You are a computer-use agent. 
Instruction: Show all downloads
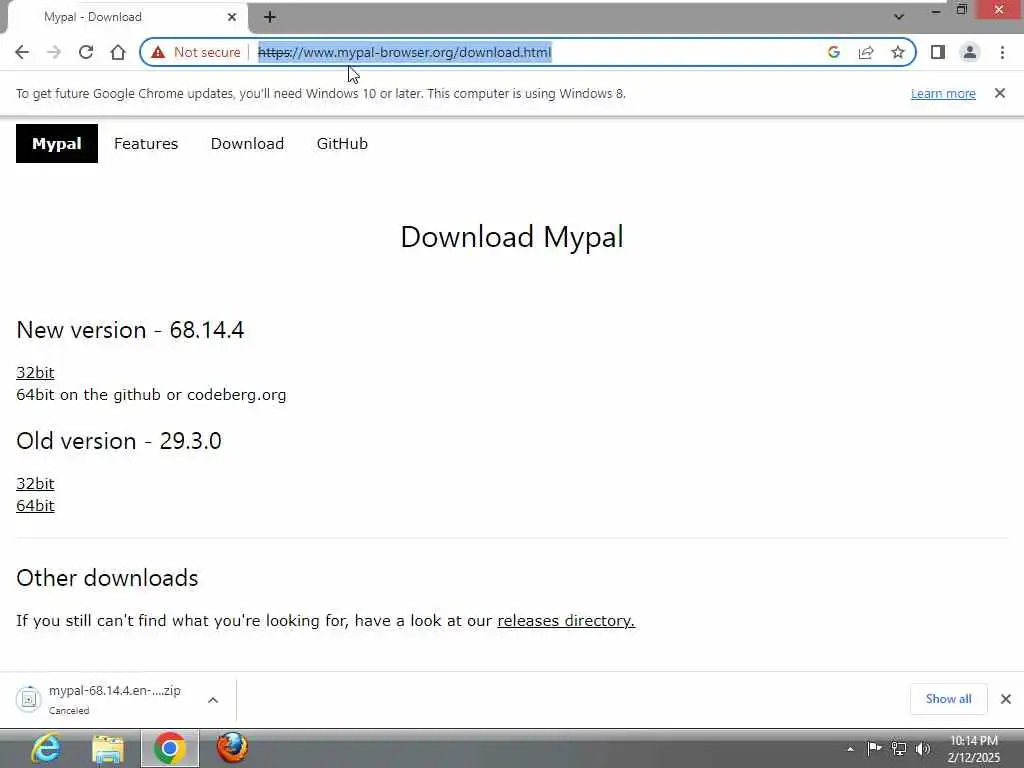click(948, 699)
